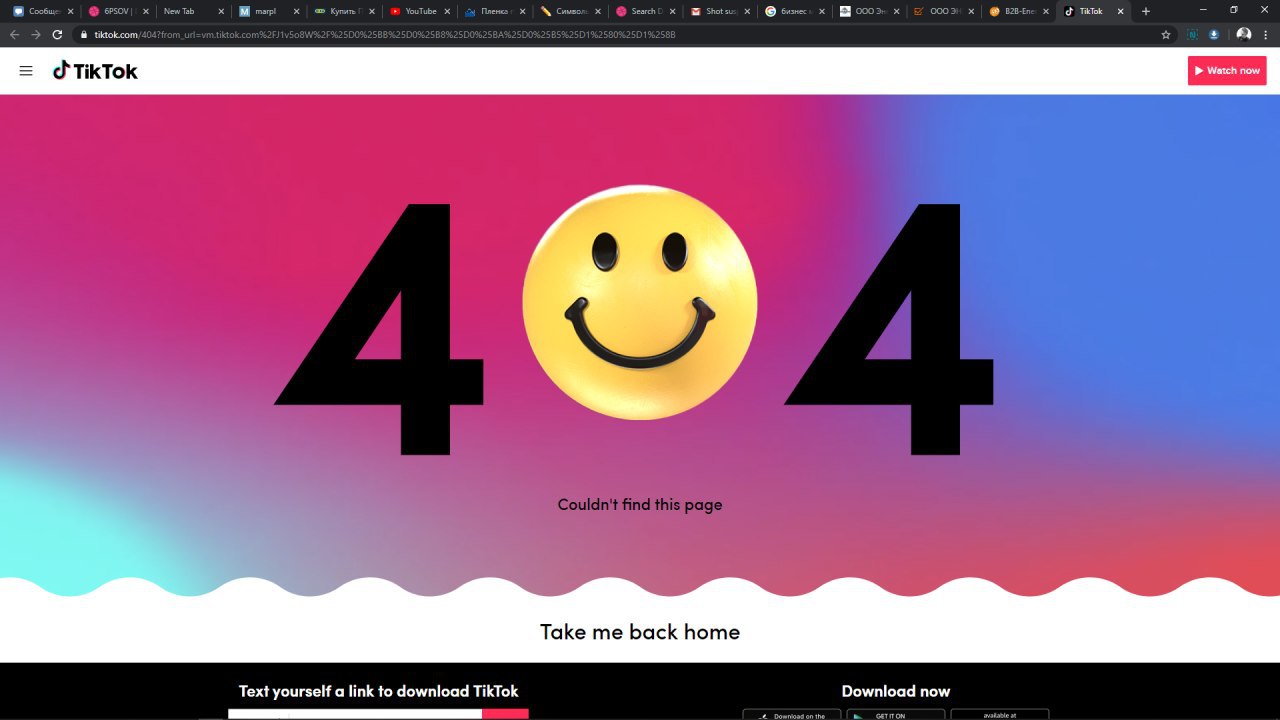
Task: Switch to the Сообщения tab
Action: pos(43,11)
